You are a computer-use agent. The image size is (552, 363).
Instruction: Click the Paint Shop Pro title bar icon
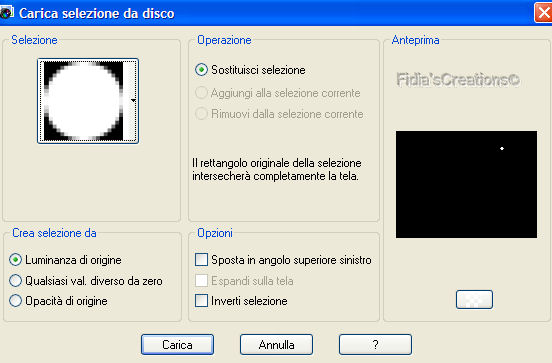coord(6,13)
